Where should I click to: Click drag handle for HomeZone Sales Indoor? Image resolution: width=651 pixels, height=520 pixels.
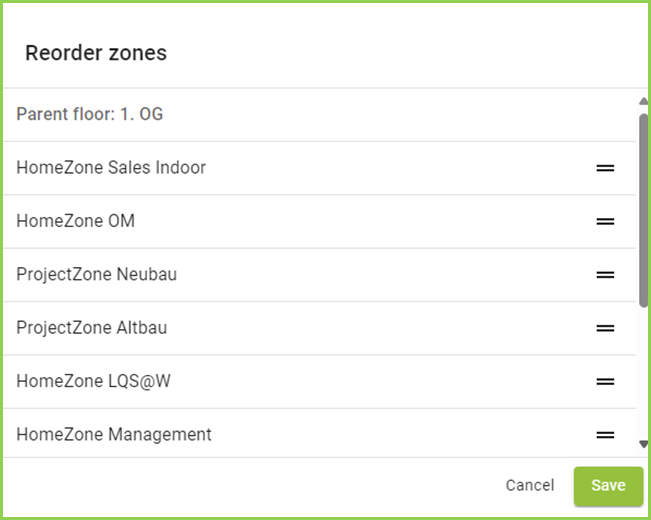coord(605,168)
